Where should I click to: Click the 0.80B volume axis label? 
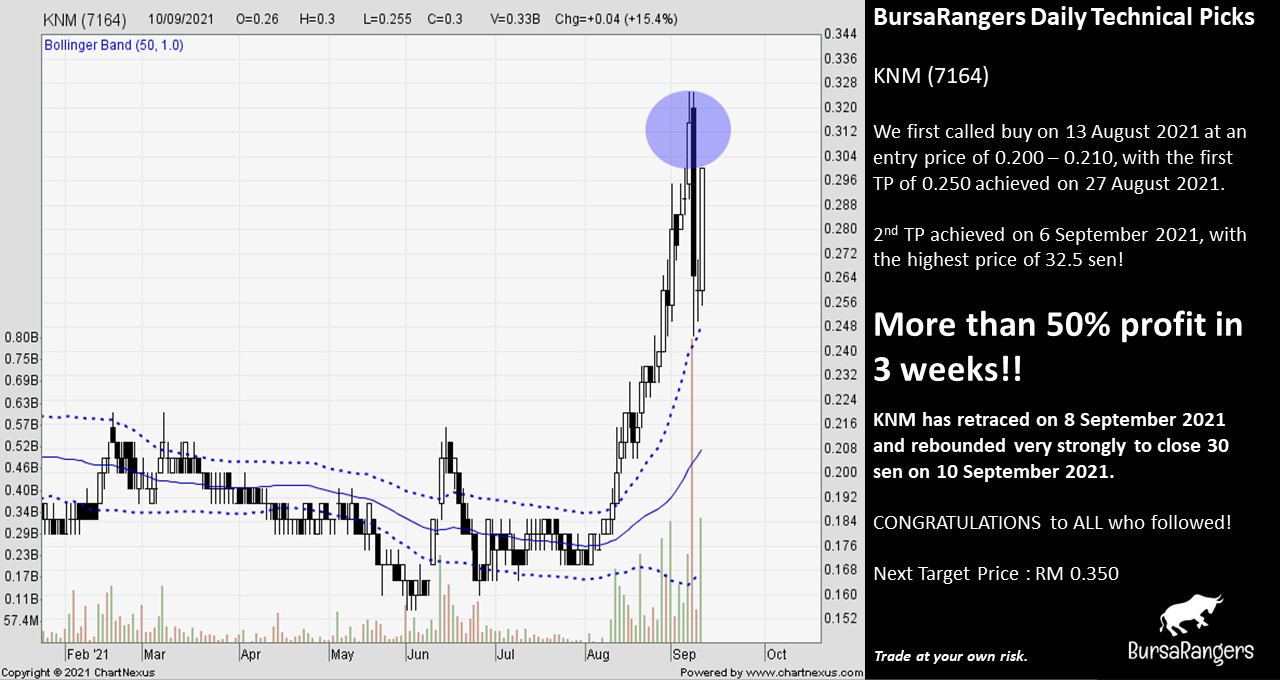[x=21, y=337]
